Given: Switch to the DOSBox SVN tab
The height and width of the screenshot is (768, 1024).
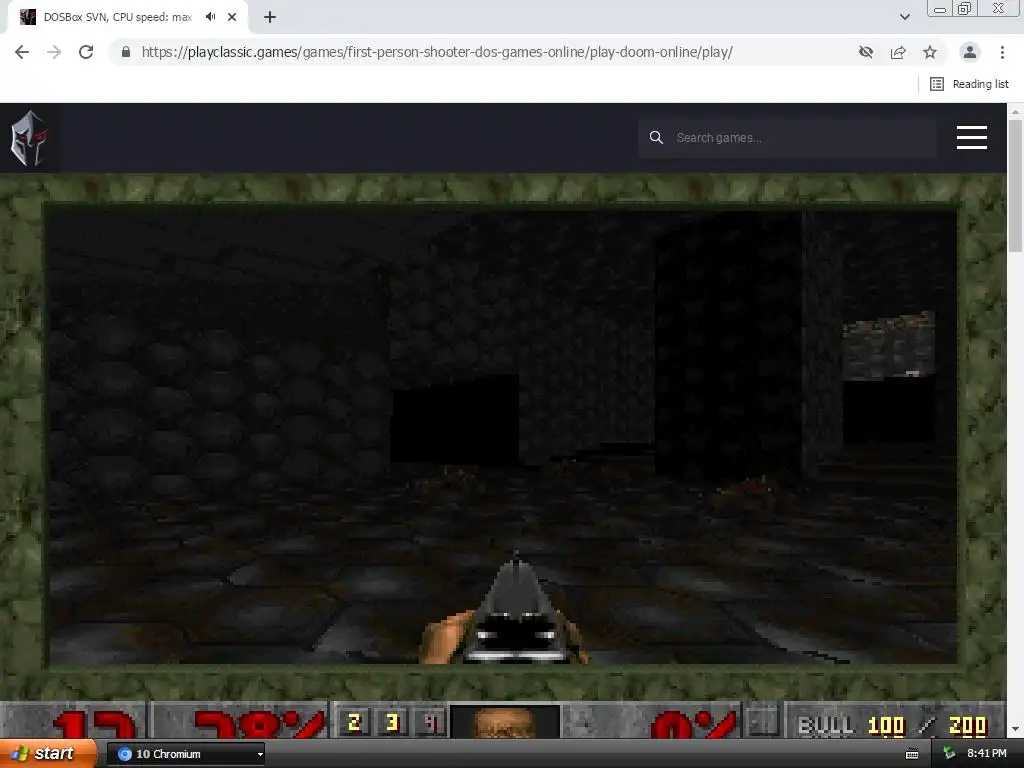Looking at the screenshot, I should [x=118, y=17].
